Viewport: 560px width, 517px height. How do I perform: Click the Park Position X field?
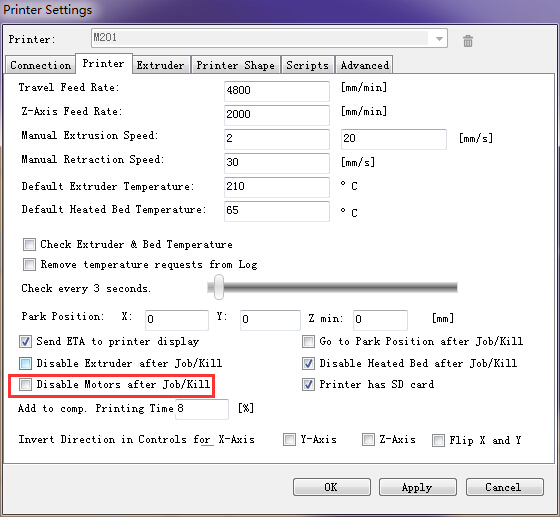177,320
